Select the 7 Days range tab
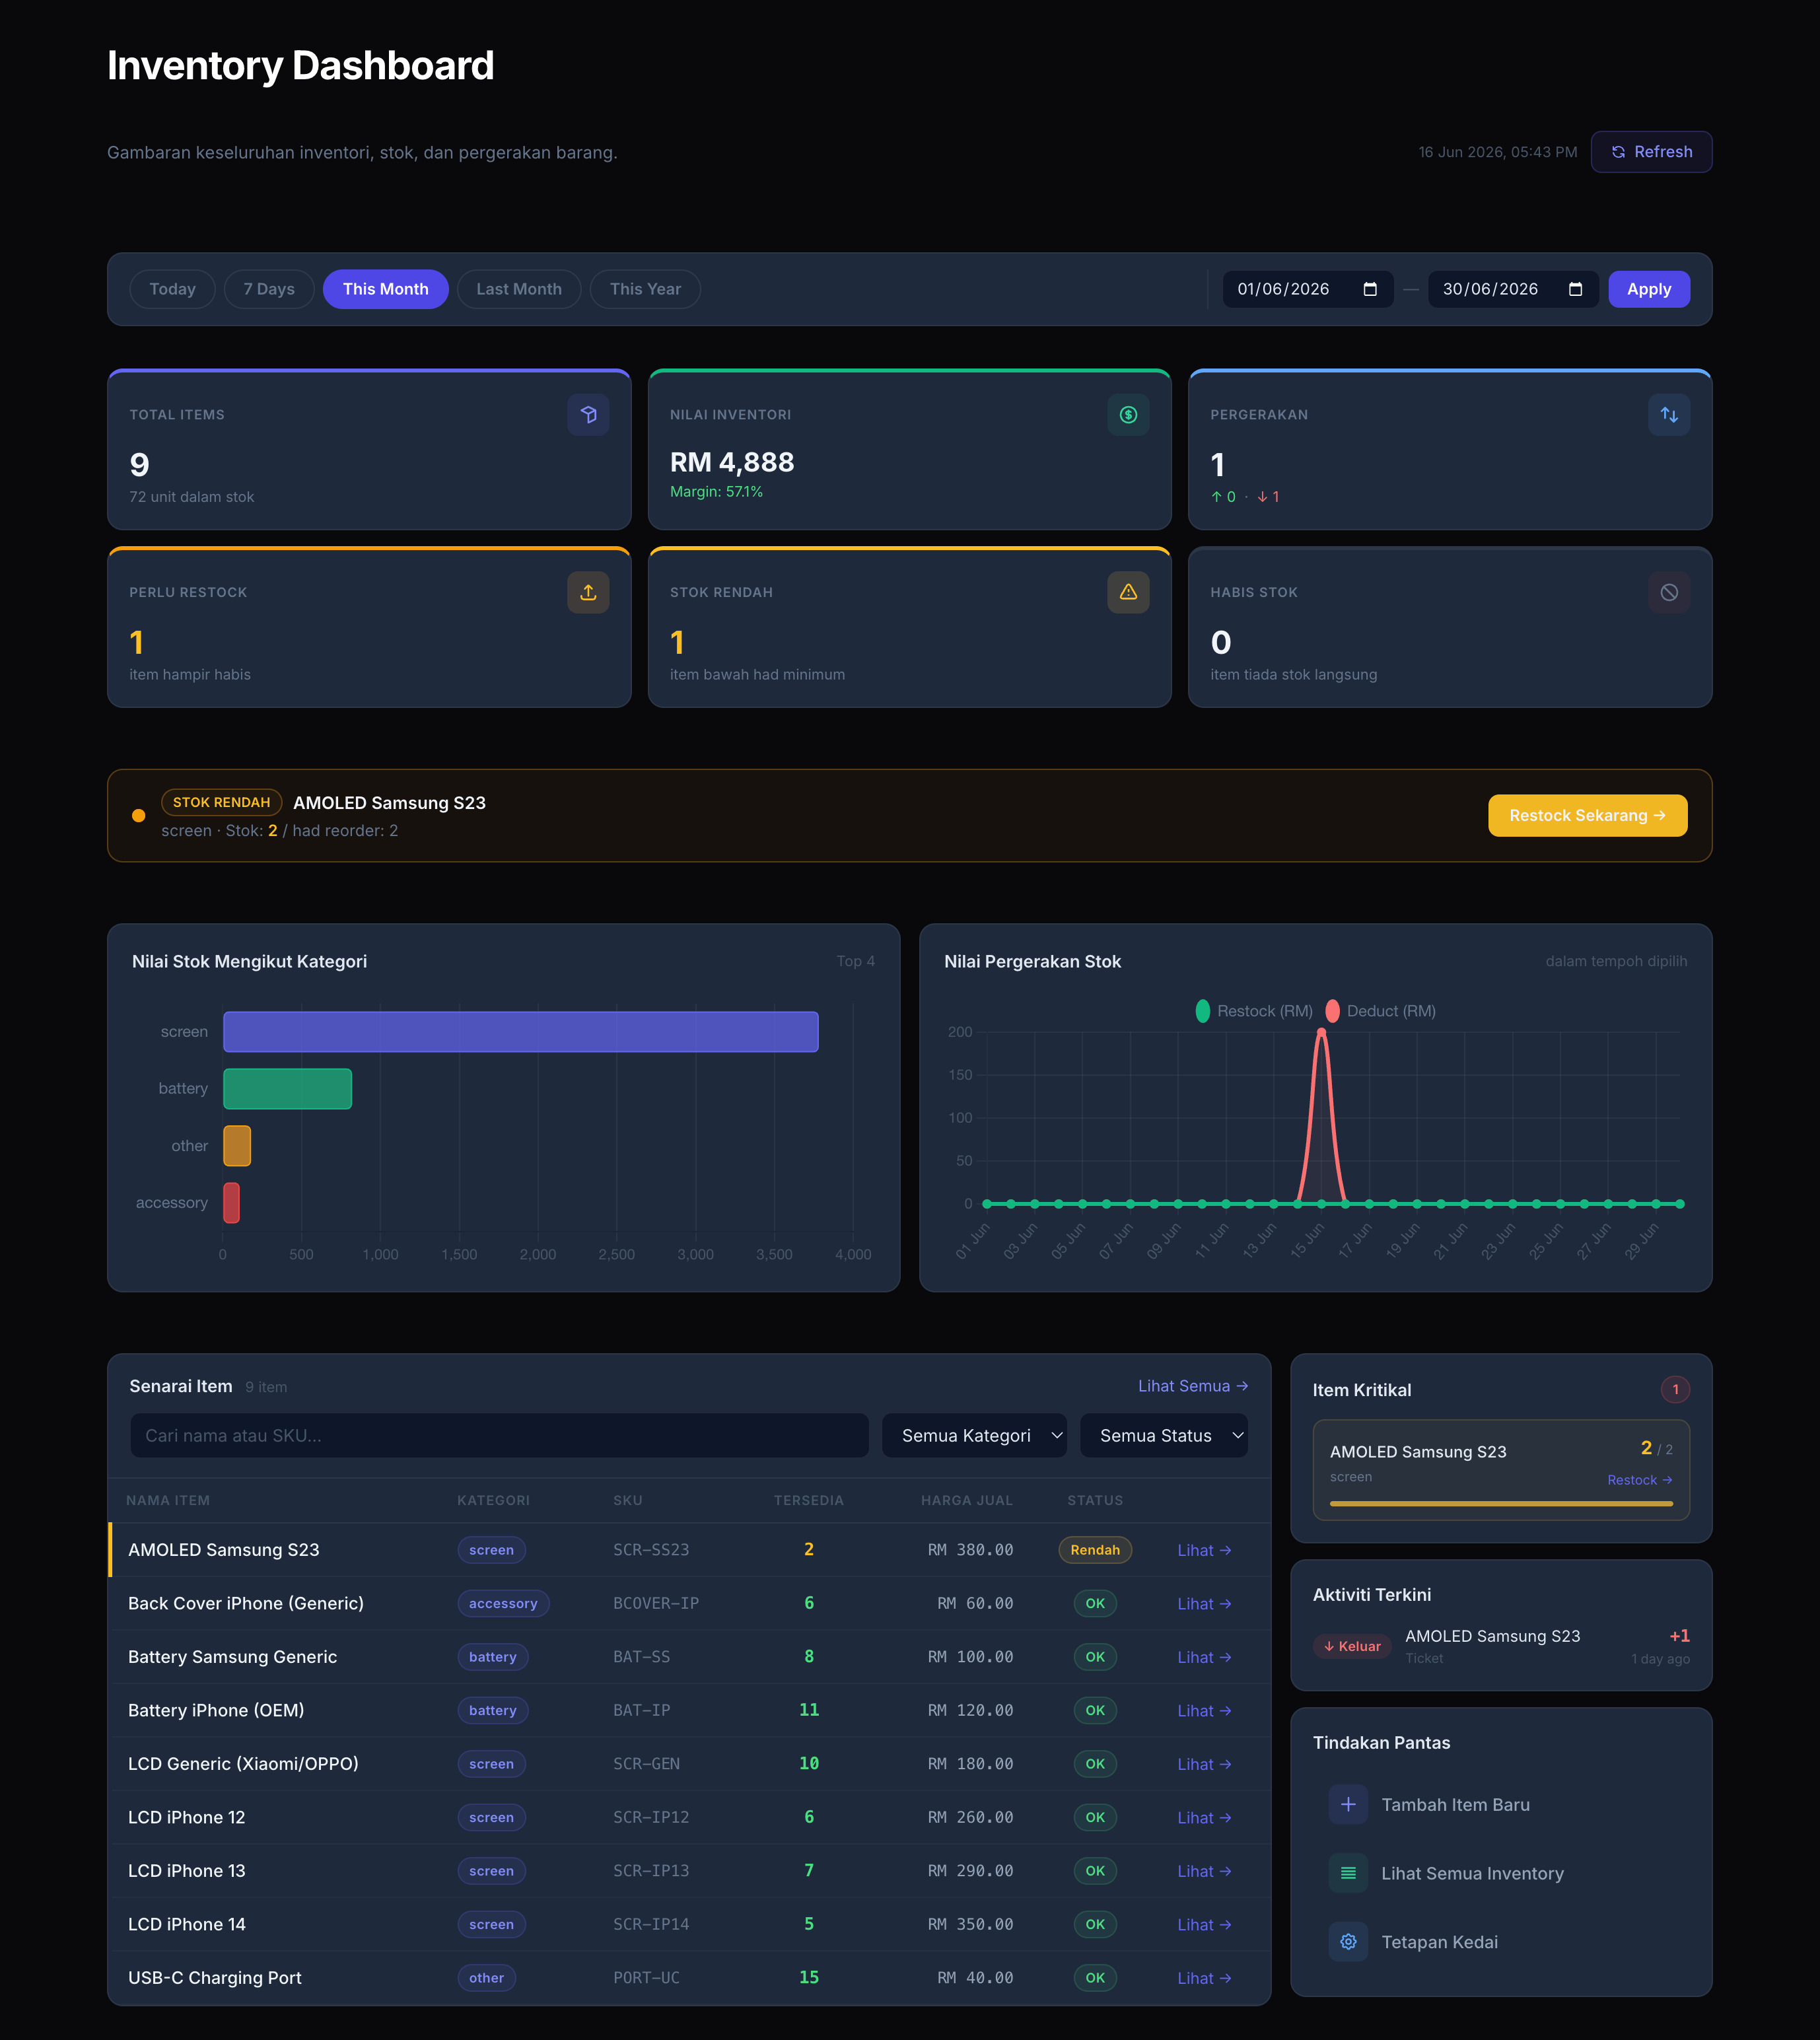1820x2040 pixels. [269, 289]
